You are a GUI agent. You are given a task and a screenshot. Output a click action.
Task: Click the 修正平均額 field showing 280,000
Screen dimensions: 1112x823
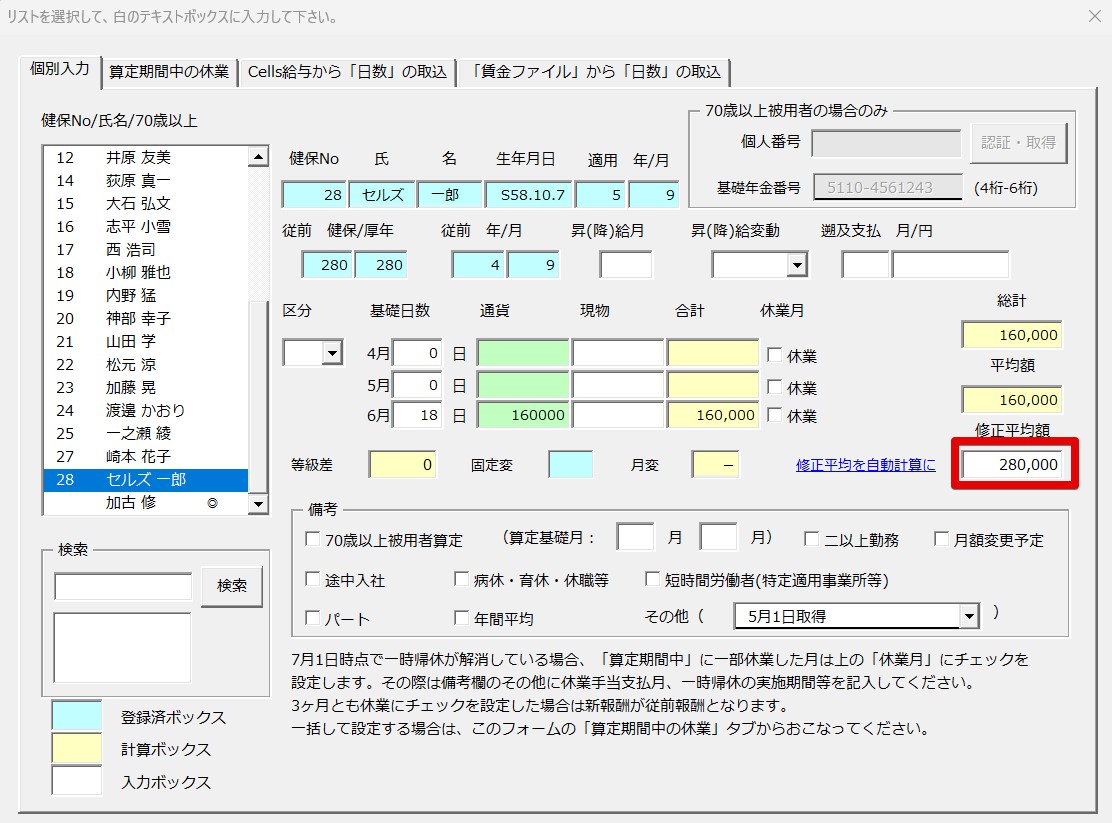[x=1012, y=465]
